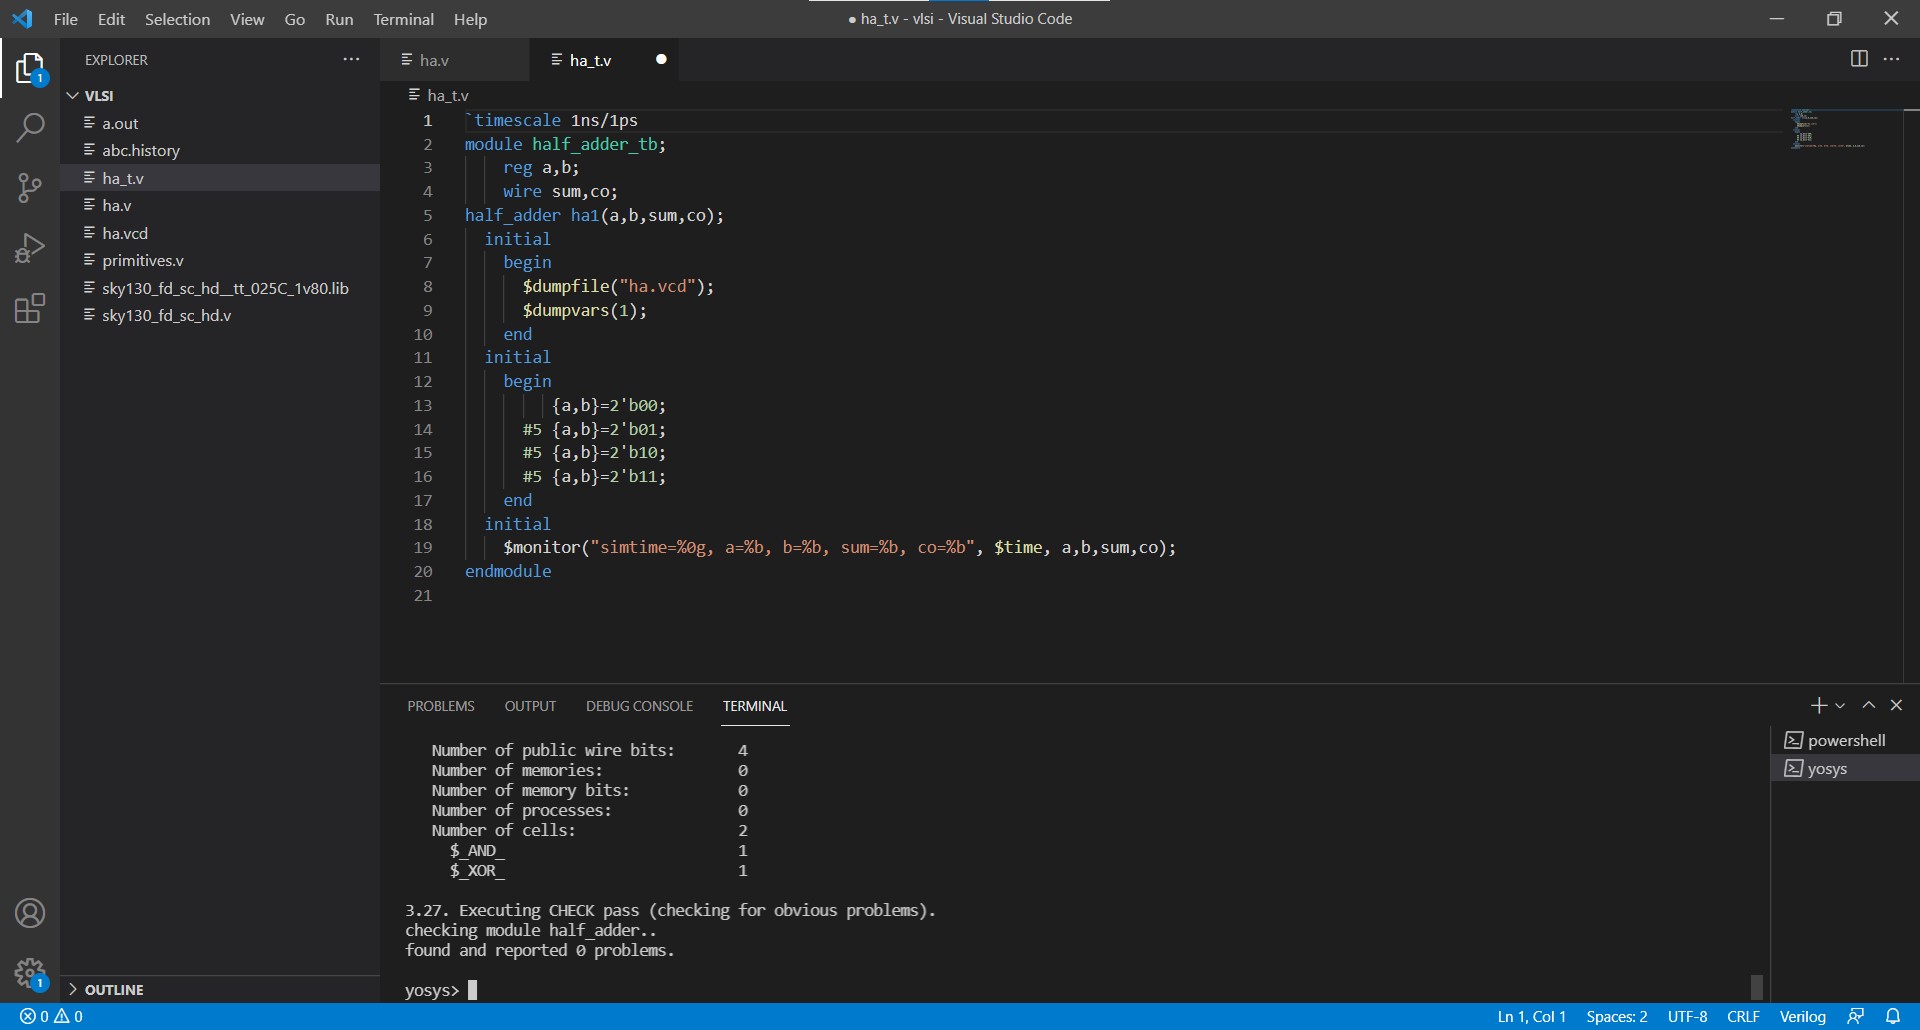Open the notifications bell icon
Image resolution: width=1920 pixels, height=1030 pixels.
coord(1893,1016)
